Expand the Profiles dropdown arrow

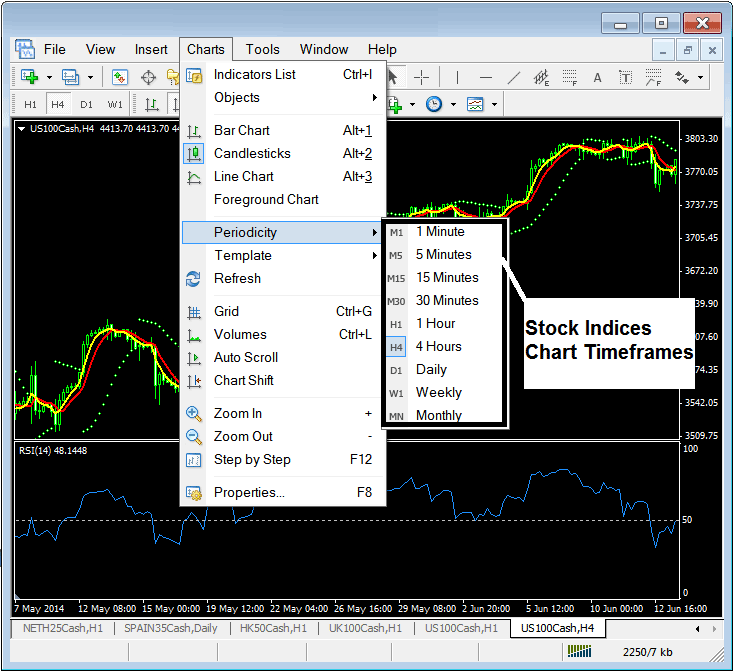[x=91, y=78]
